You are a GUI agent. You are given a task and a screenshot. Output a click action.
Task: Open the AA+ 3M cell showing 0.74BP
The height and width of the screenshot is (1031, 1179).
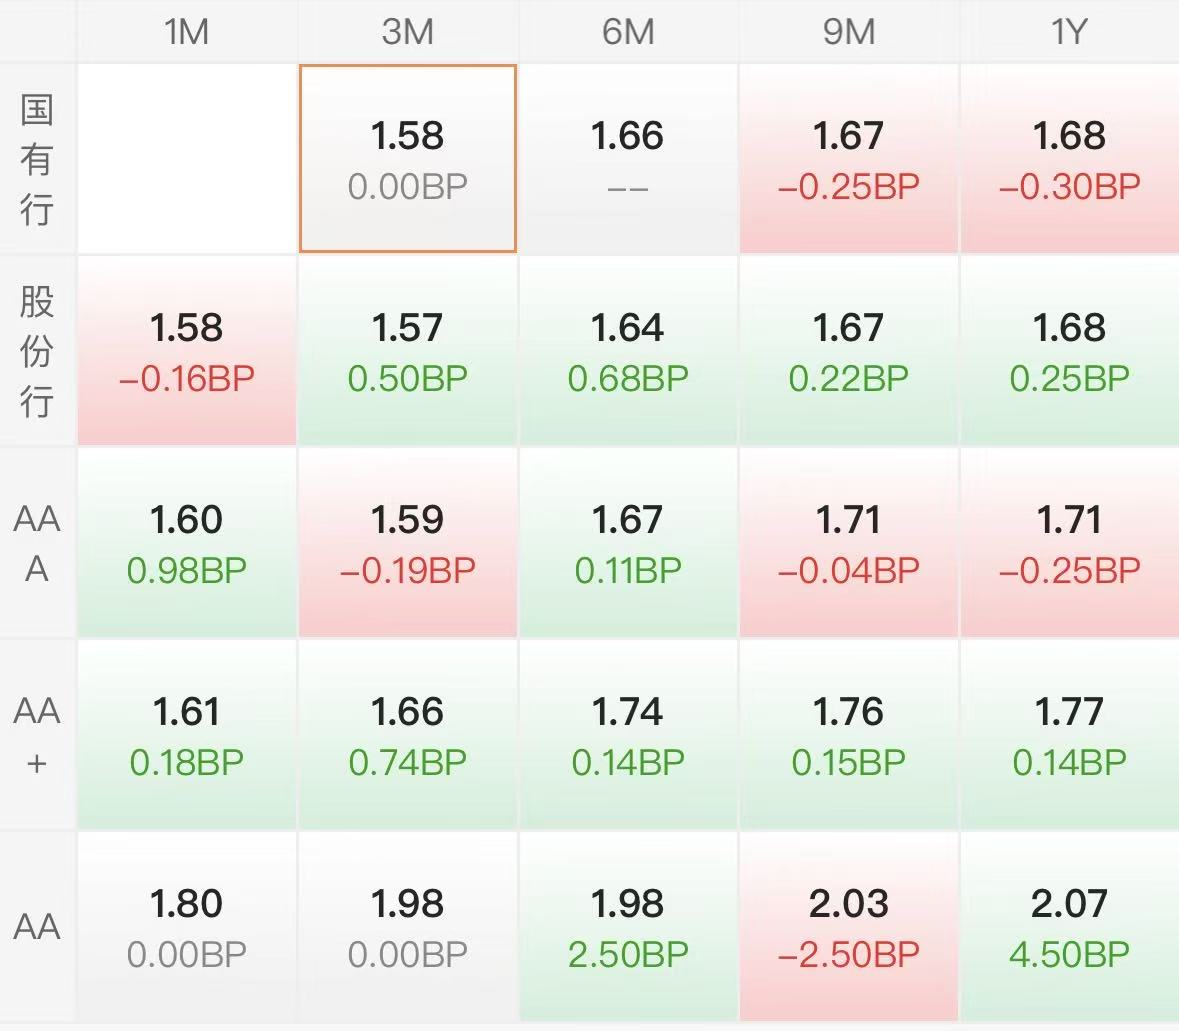point(408,735)
